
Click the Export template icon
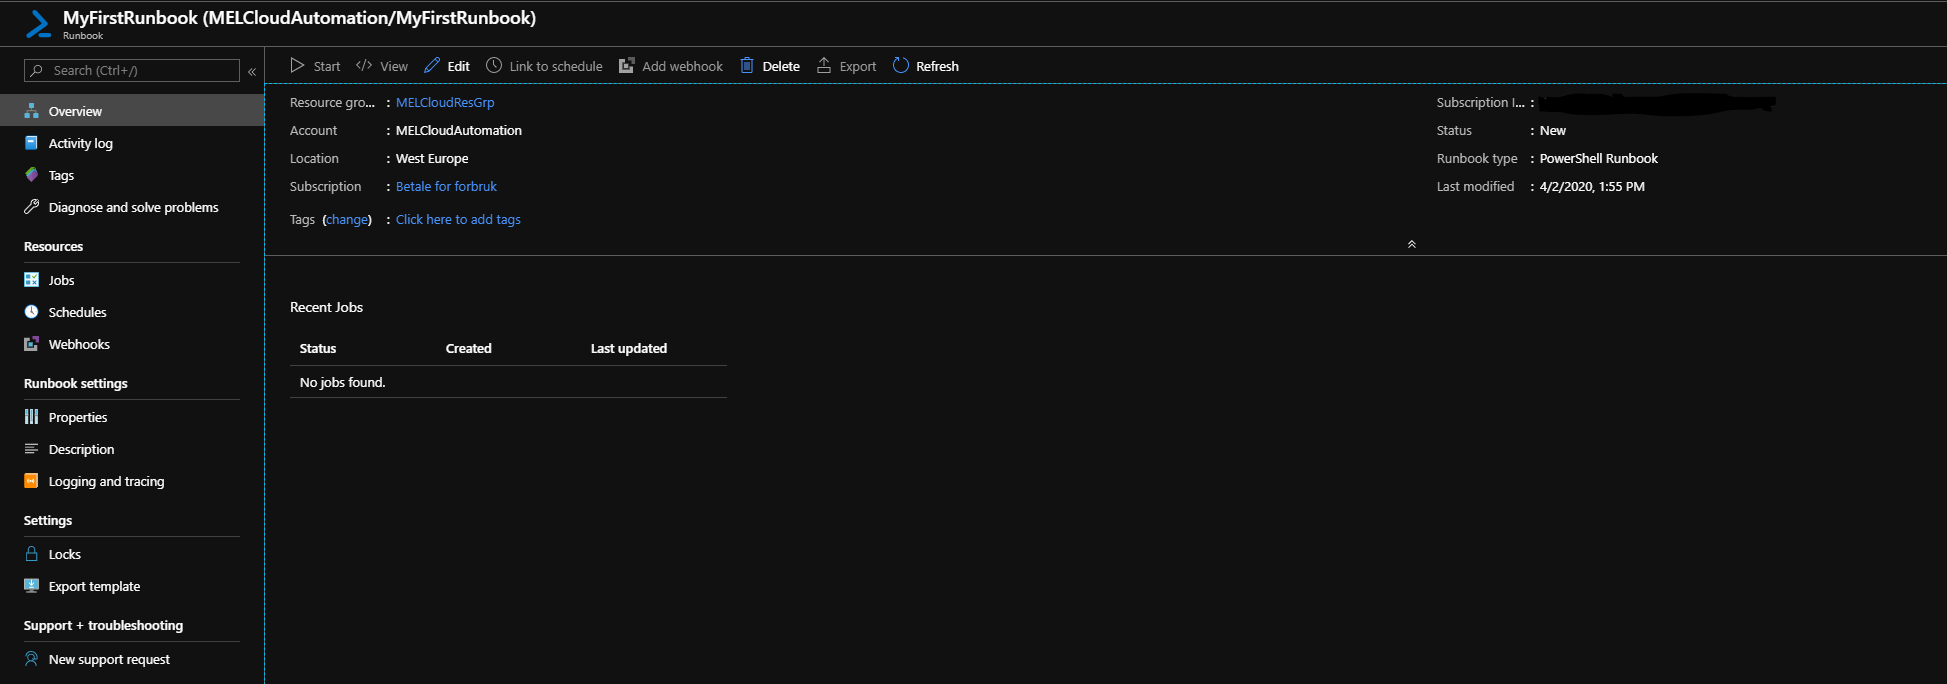pos(32,586)
